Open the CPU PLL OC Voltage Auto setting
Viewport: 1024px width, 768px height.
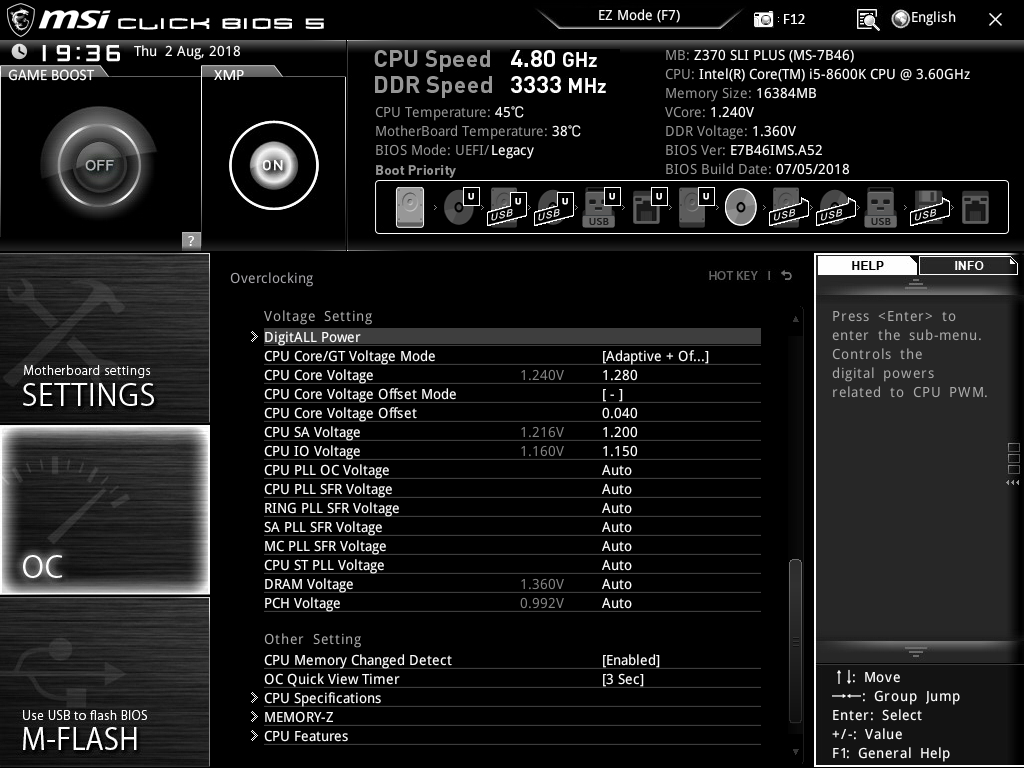616,470
